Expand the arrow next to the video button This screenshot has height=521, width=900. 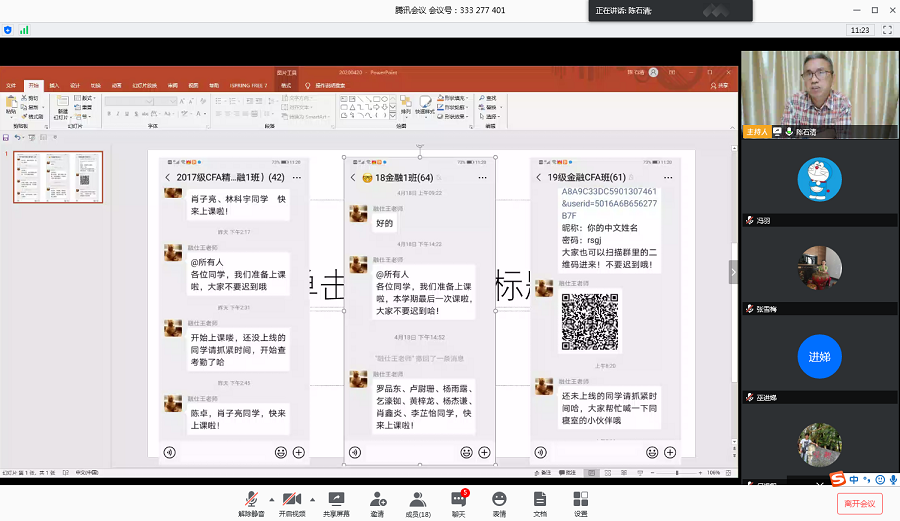(x=312, y=498)
